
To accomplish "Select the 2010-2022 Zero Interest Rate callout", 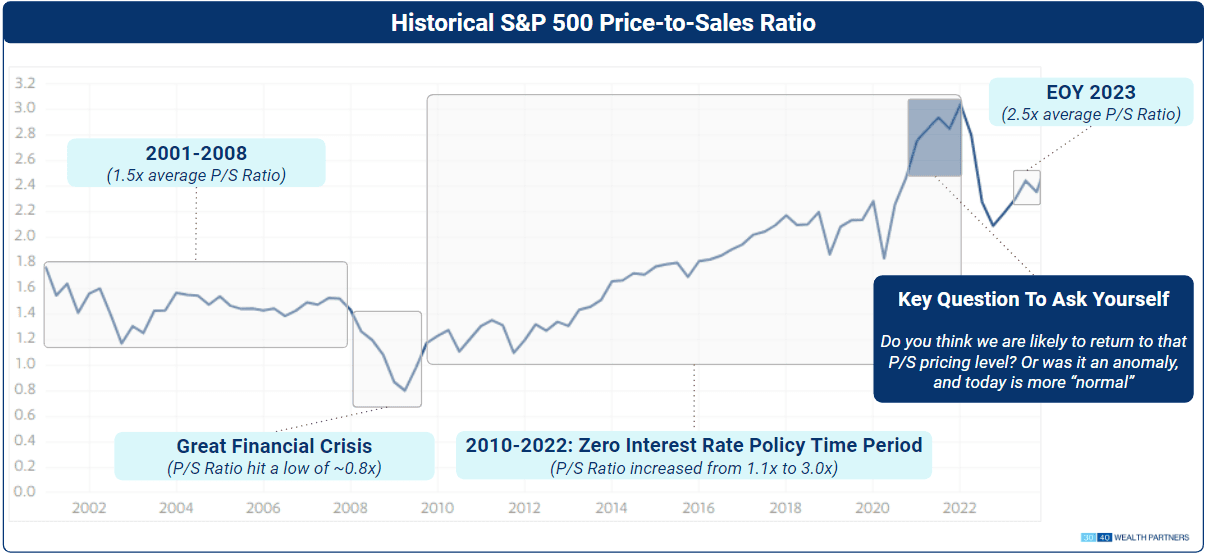I will click(x=694, y=456).
